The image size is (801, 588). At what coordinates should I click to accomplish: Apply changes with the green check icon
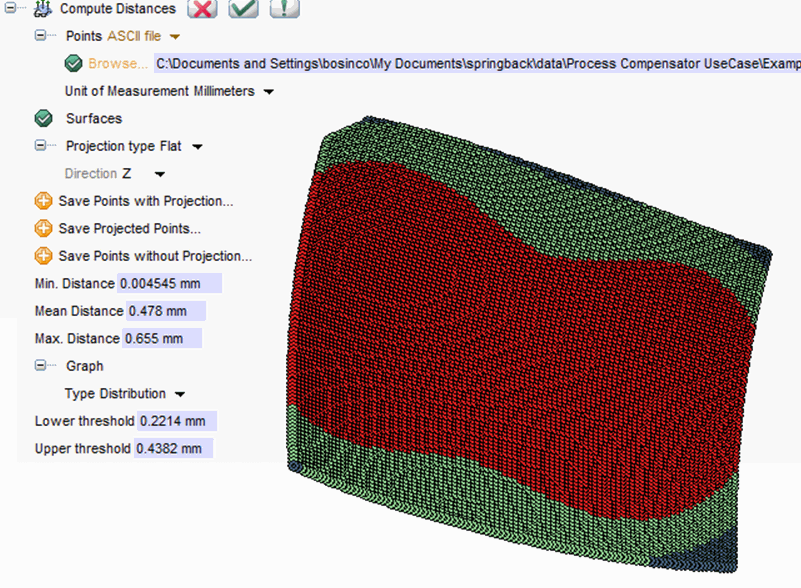pos(242,9)
